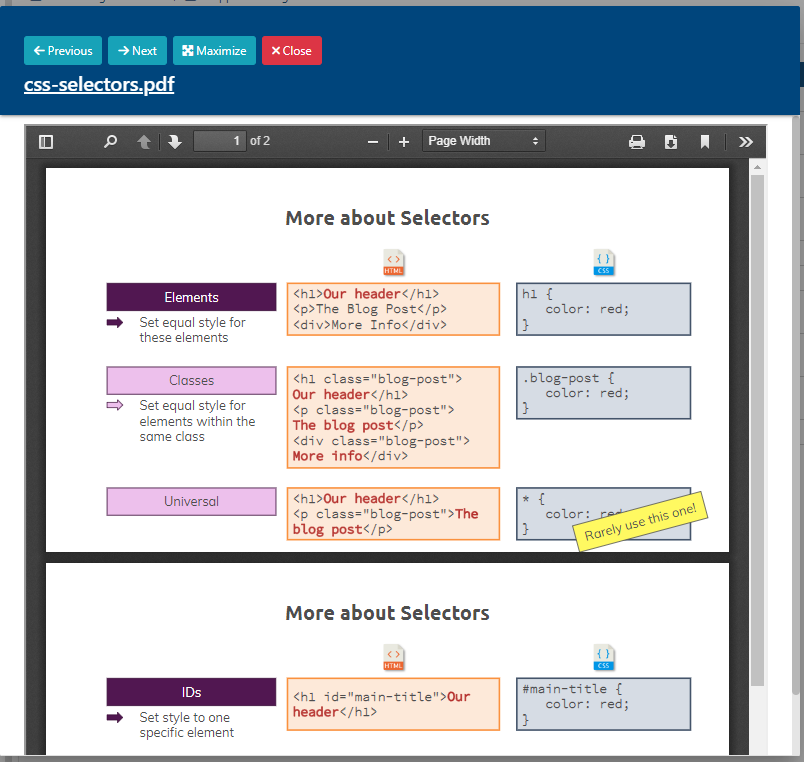This screenshot has height=762, width=804.
Task: Open the secondary tools double-chevron menu
Action: pyautogui.click(x=746, y=142)
